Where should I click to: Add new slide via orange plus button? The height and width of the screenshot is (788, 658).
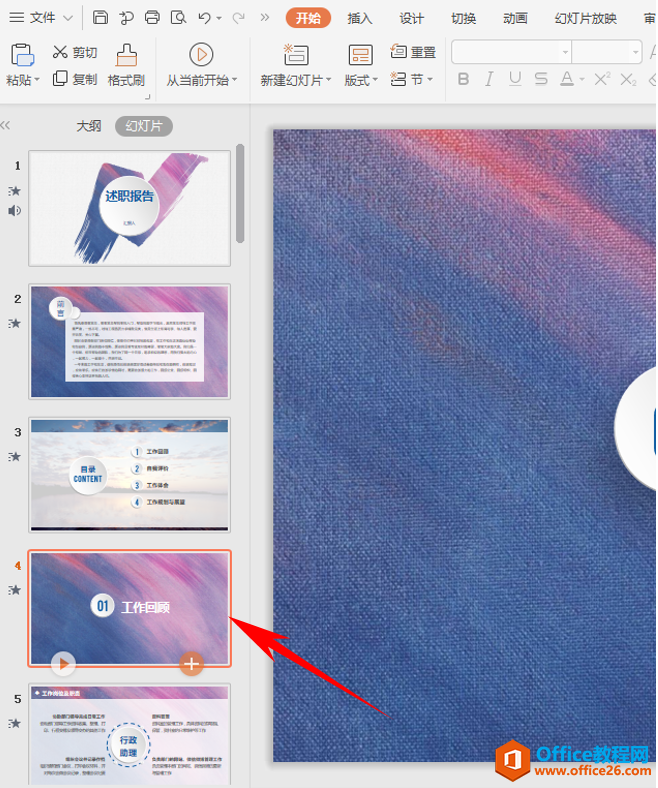coord(192,664)
